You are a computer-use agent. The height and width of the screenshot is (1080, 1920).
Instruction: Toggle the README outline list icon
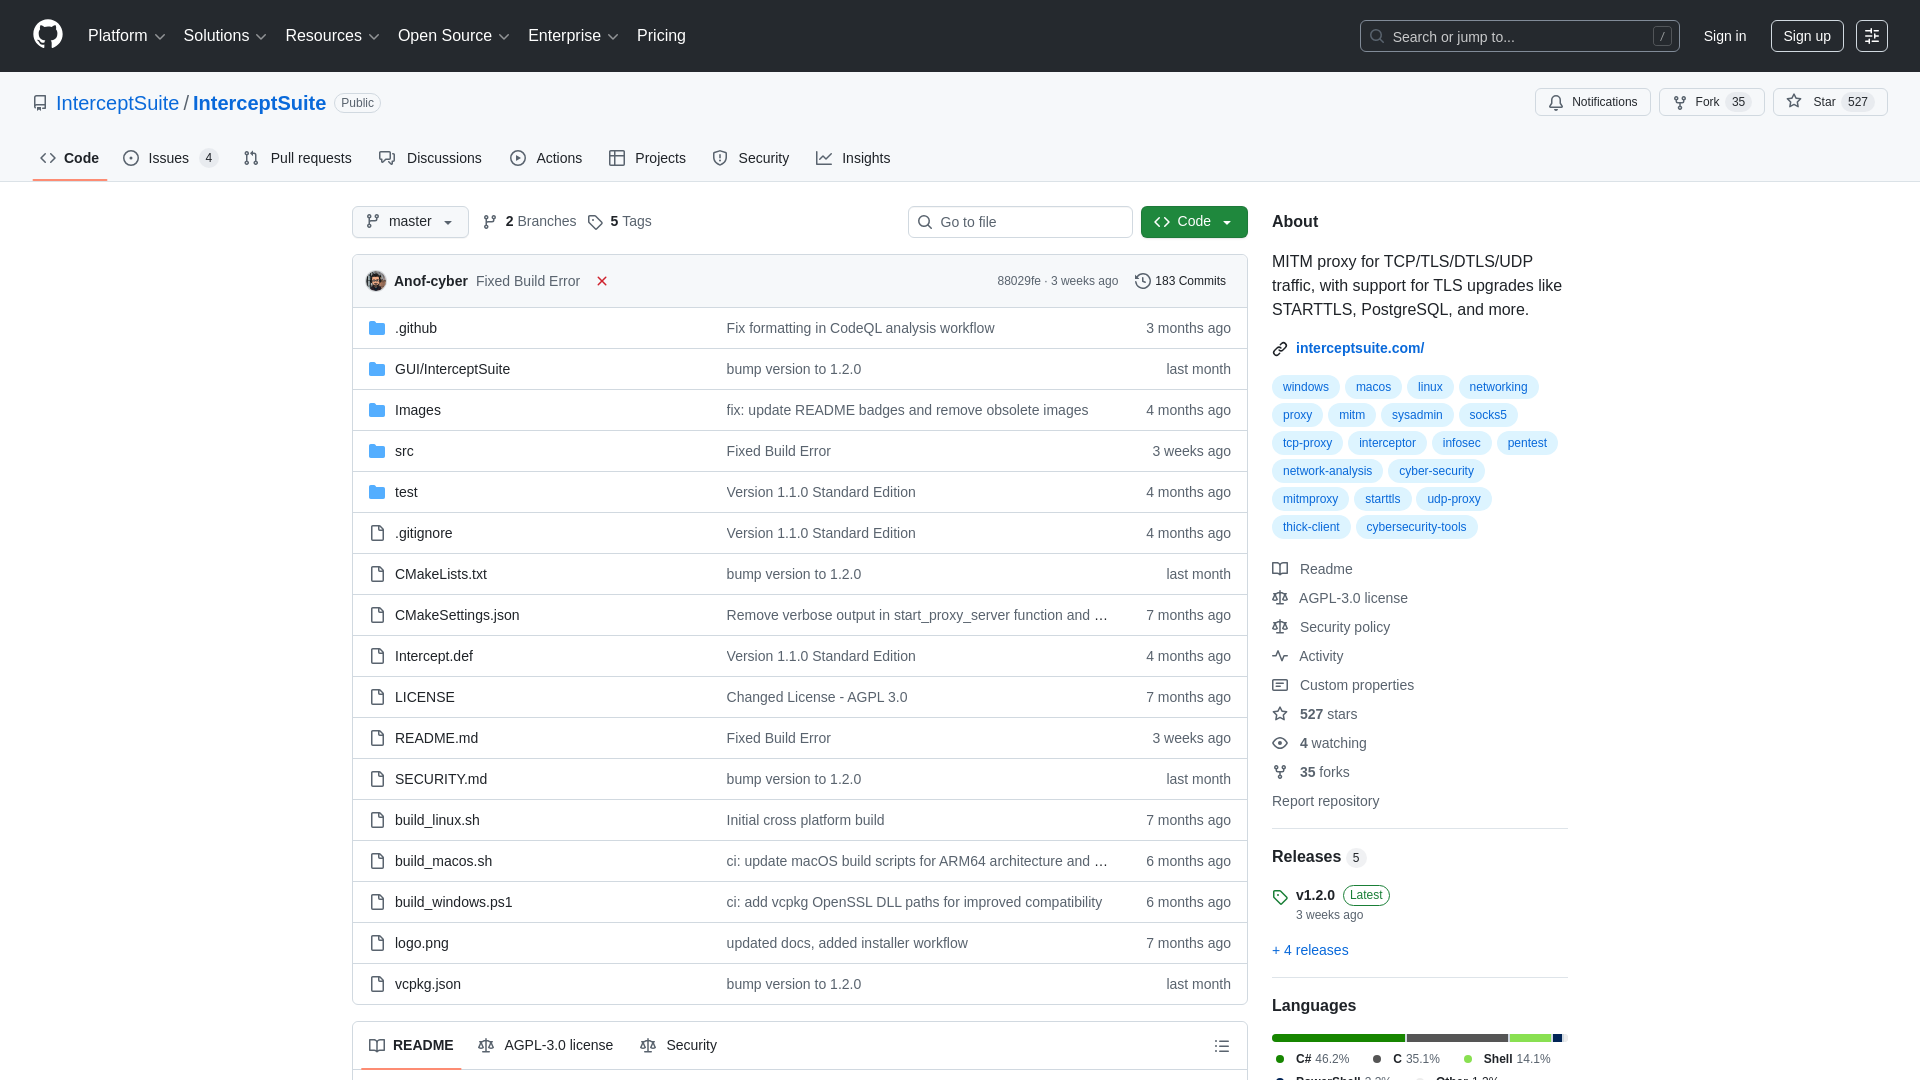tap(1222, 1046)
